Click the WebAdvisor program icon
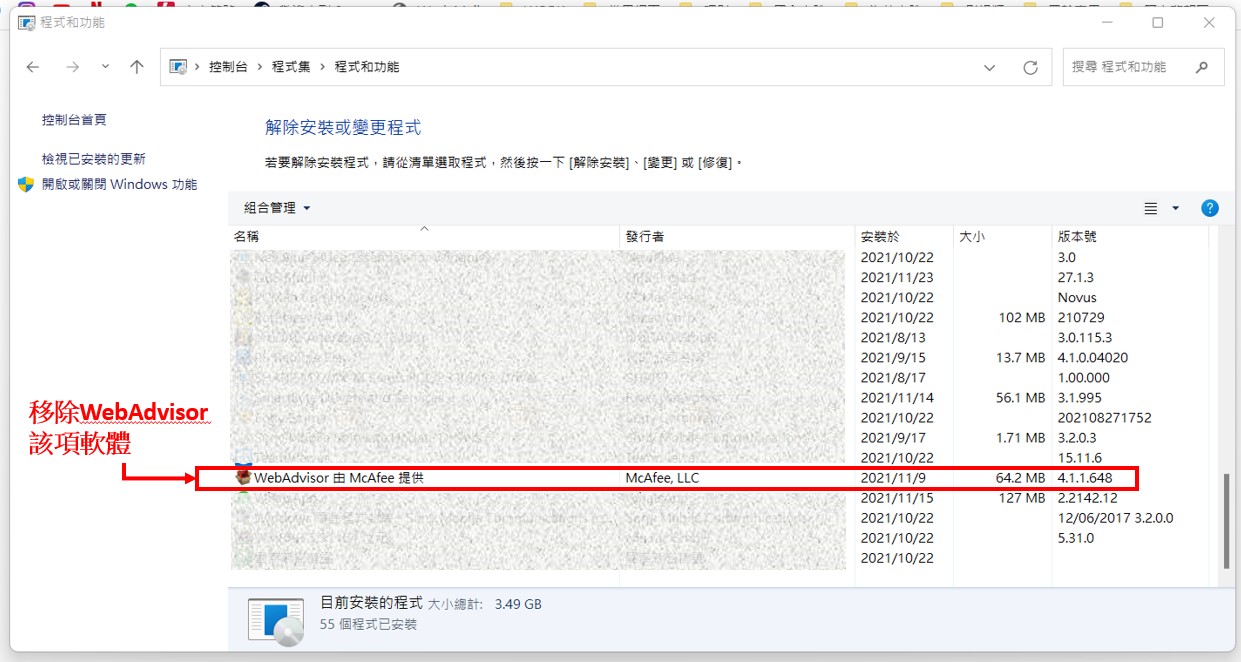 243,478
